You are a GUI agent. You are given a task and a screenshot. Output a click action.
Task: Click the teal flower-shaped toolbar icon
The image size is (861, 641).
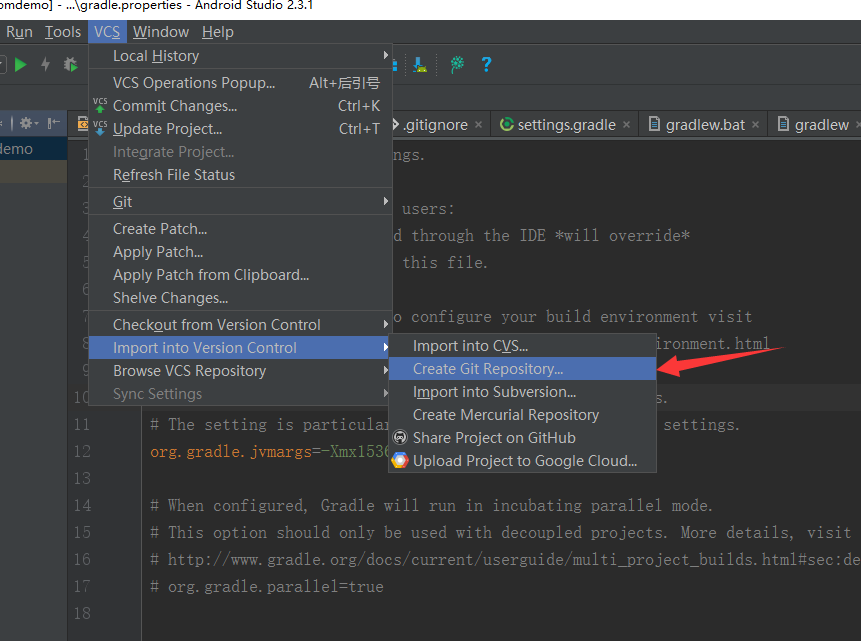coord(457,65)
